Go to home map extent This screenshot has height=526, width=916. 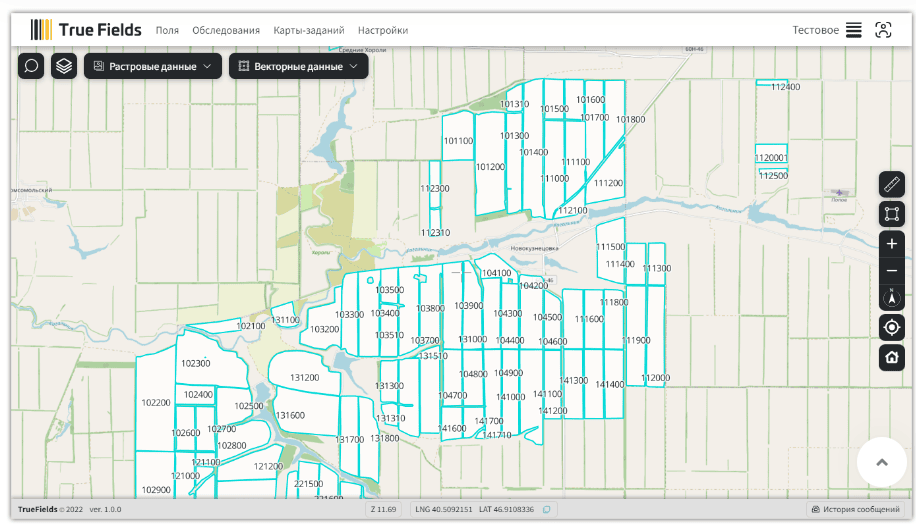tap(891, 357)
